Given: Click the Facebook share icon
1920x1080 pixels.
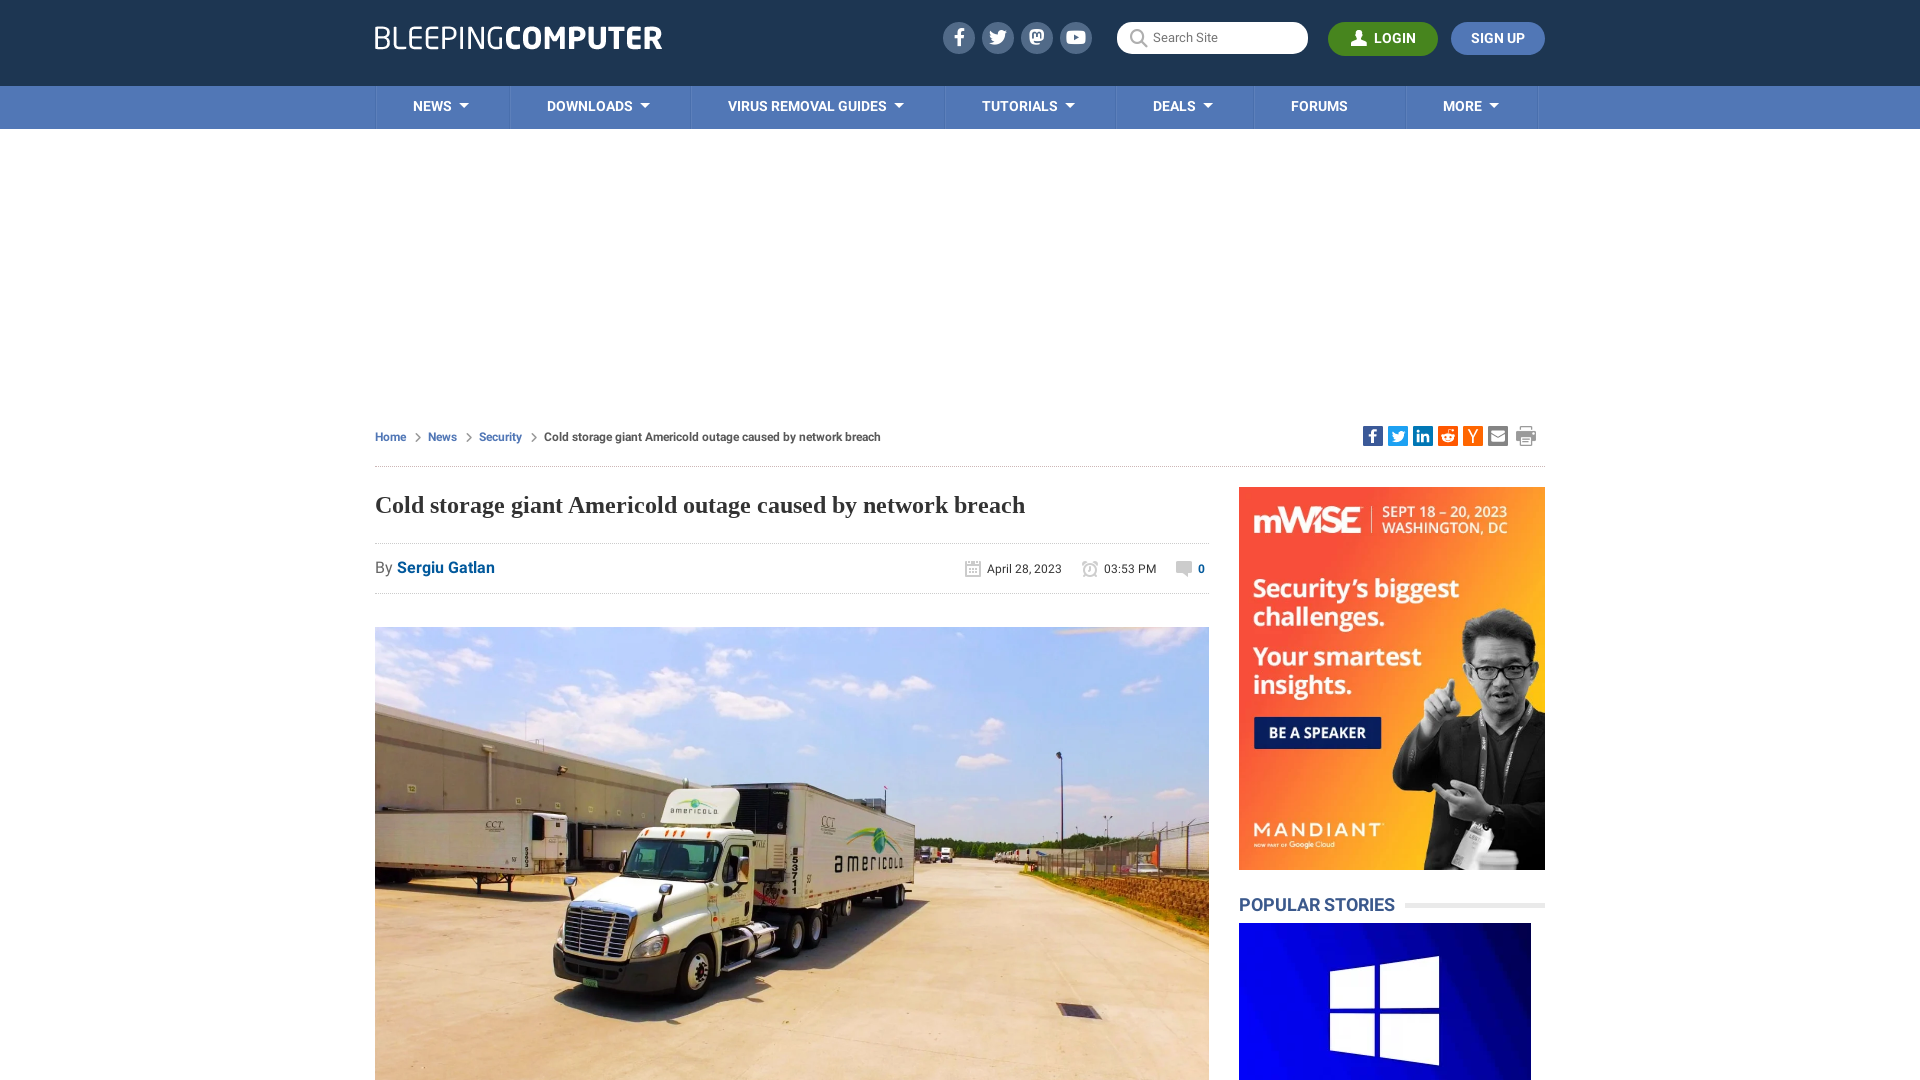Looking at the screenshot, I should (x=1371, y=435).
